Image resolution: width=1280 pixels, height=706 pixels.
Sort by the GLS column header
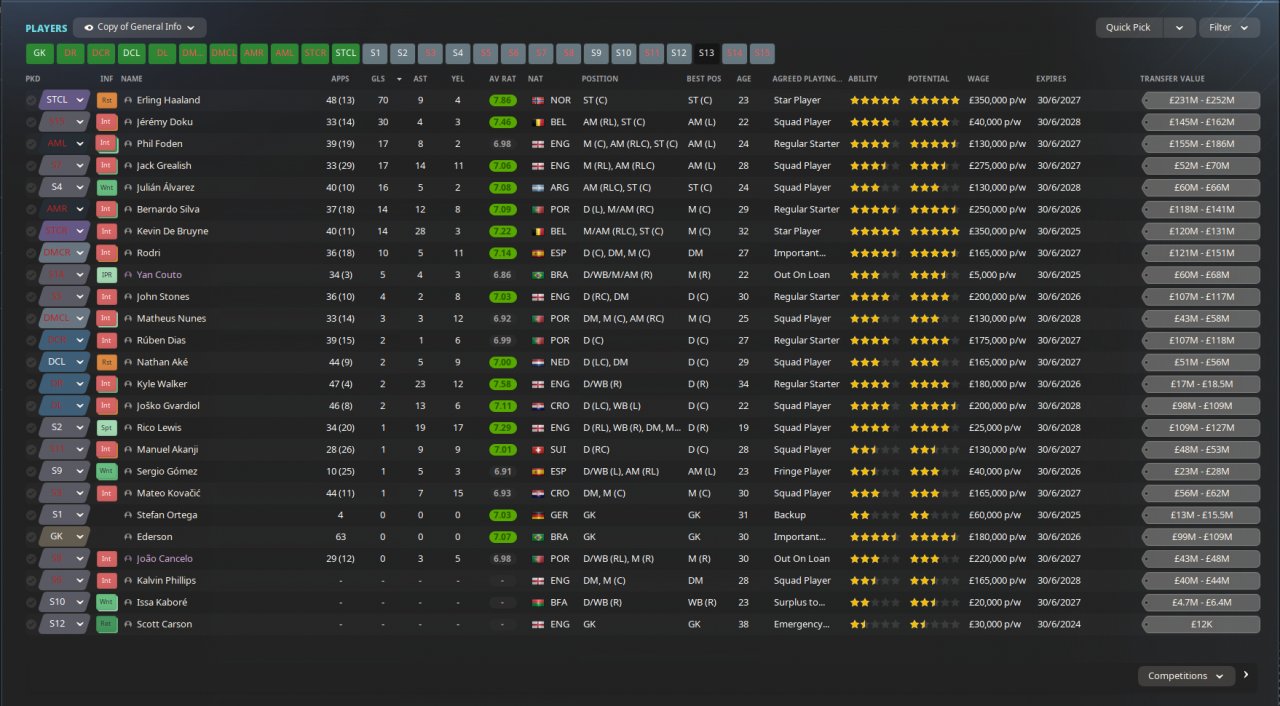point(378,79)
